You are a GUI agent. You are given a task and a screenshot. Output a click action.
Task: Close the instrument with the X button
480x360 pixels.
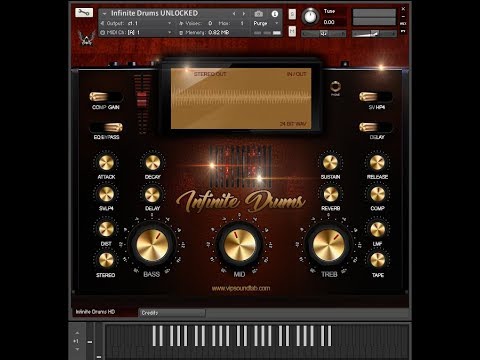point(403,9)
